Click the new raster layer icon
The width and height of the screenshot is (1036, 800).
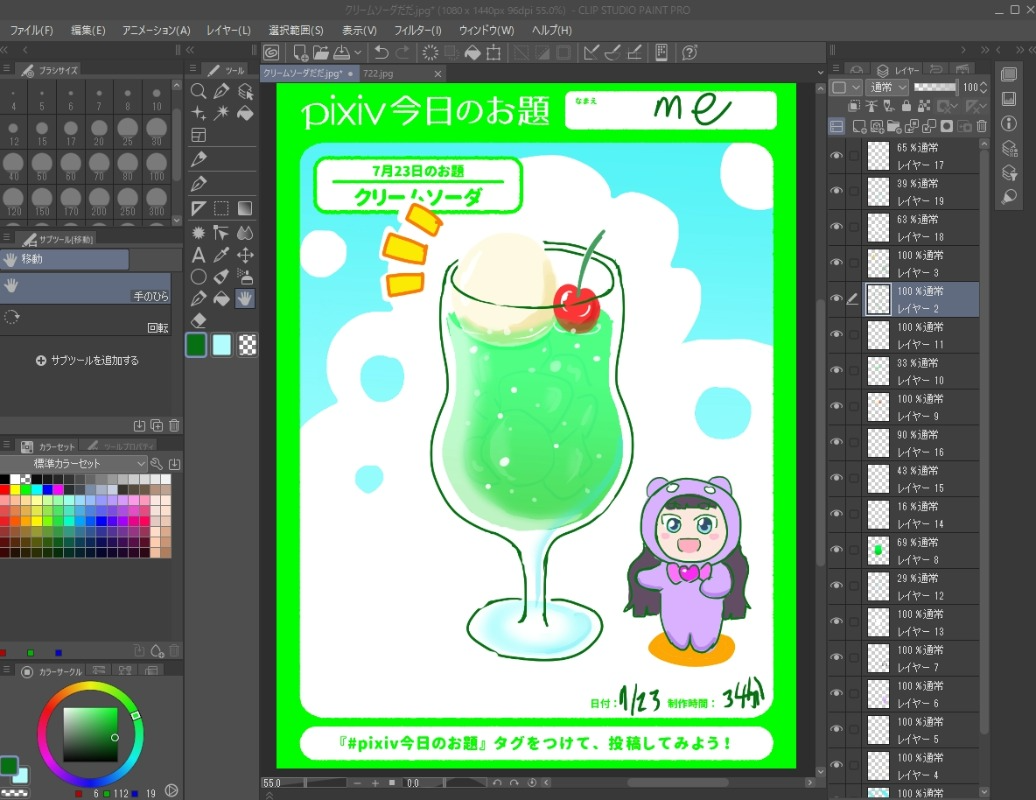pos(858,126)
